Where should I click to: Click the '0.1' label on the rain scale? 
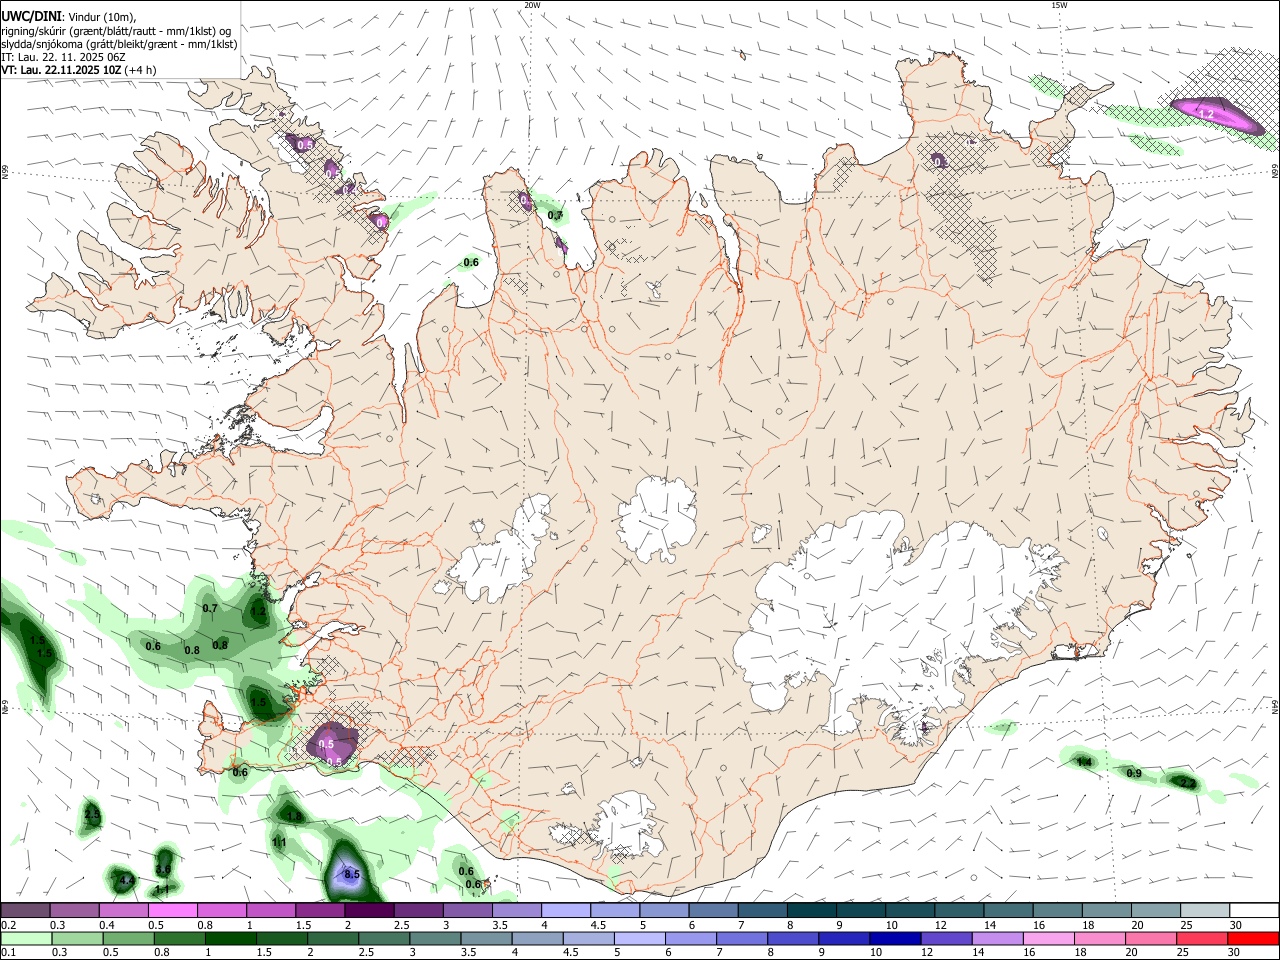pos(8,952)
